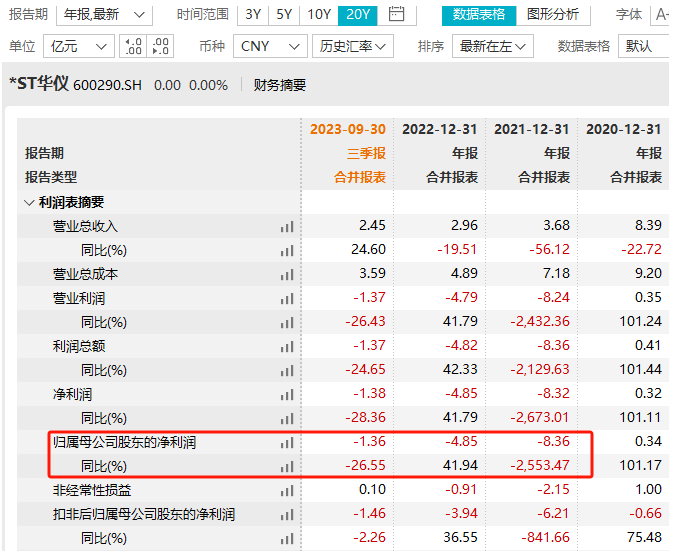Screen dimensions: 674x555
Task: Click the 财务摘要 link
Action: click(280, 85)
